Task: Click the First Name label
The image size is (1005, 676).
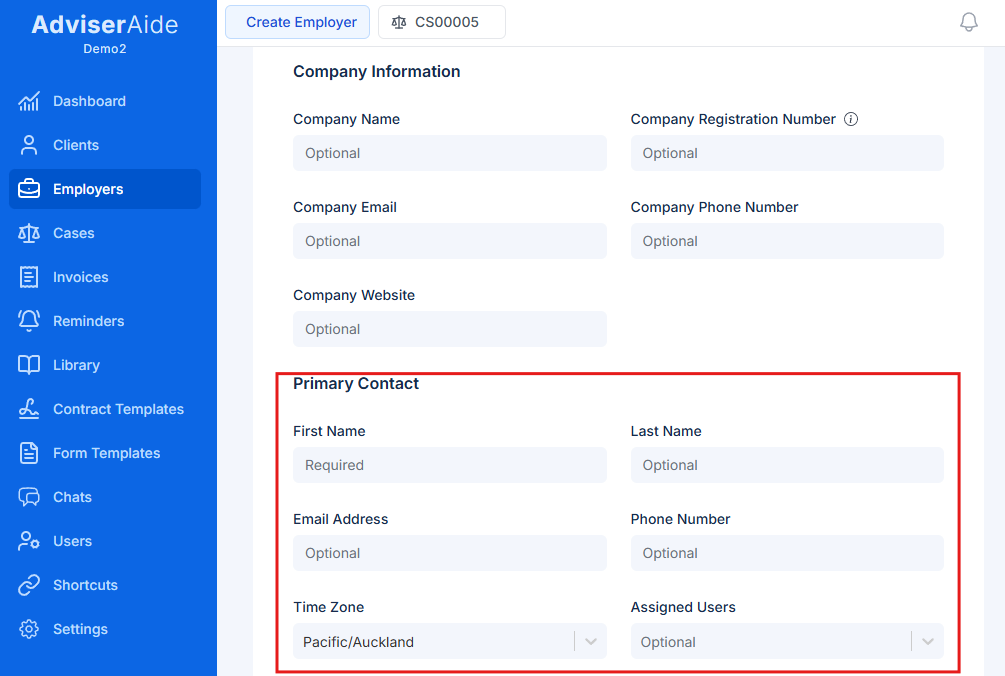Action: [329, 431]
